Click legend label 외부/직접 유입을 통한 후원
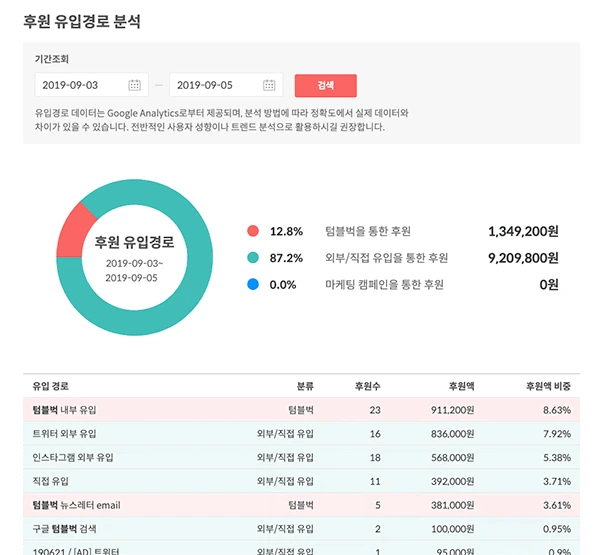600x555 pixels. [386, 258]
